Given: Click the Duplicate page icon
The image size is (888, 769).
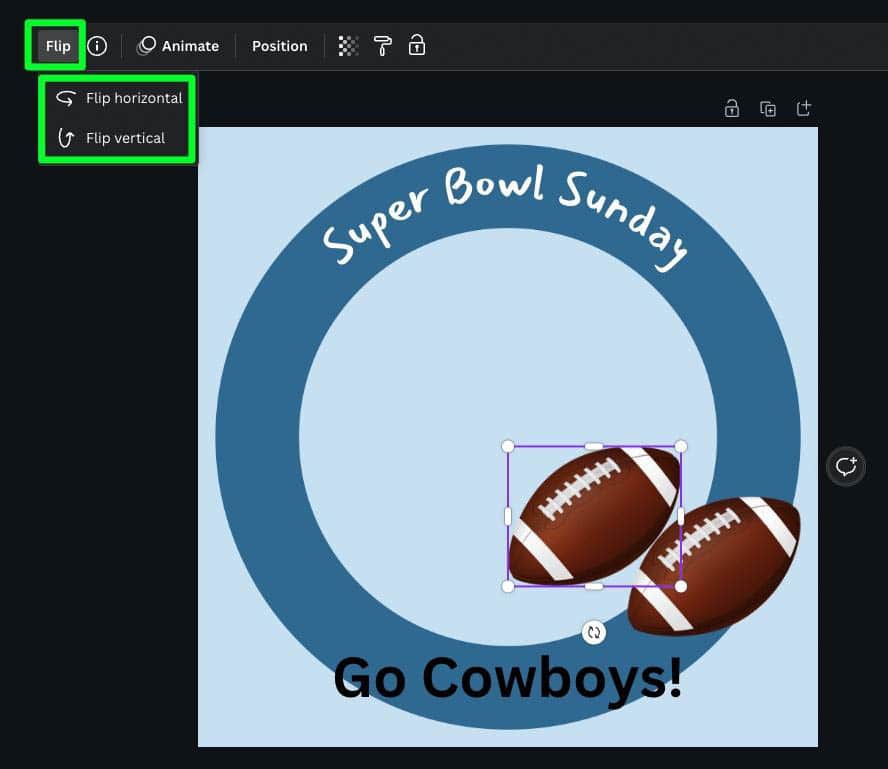Looking at the screenshot, I should coord(768,108).
